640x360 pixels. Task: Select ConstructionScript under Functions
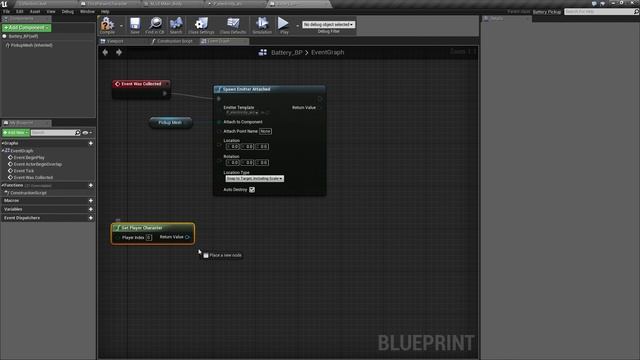28,193
